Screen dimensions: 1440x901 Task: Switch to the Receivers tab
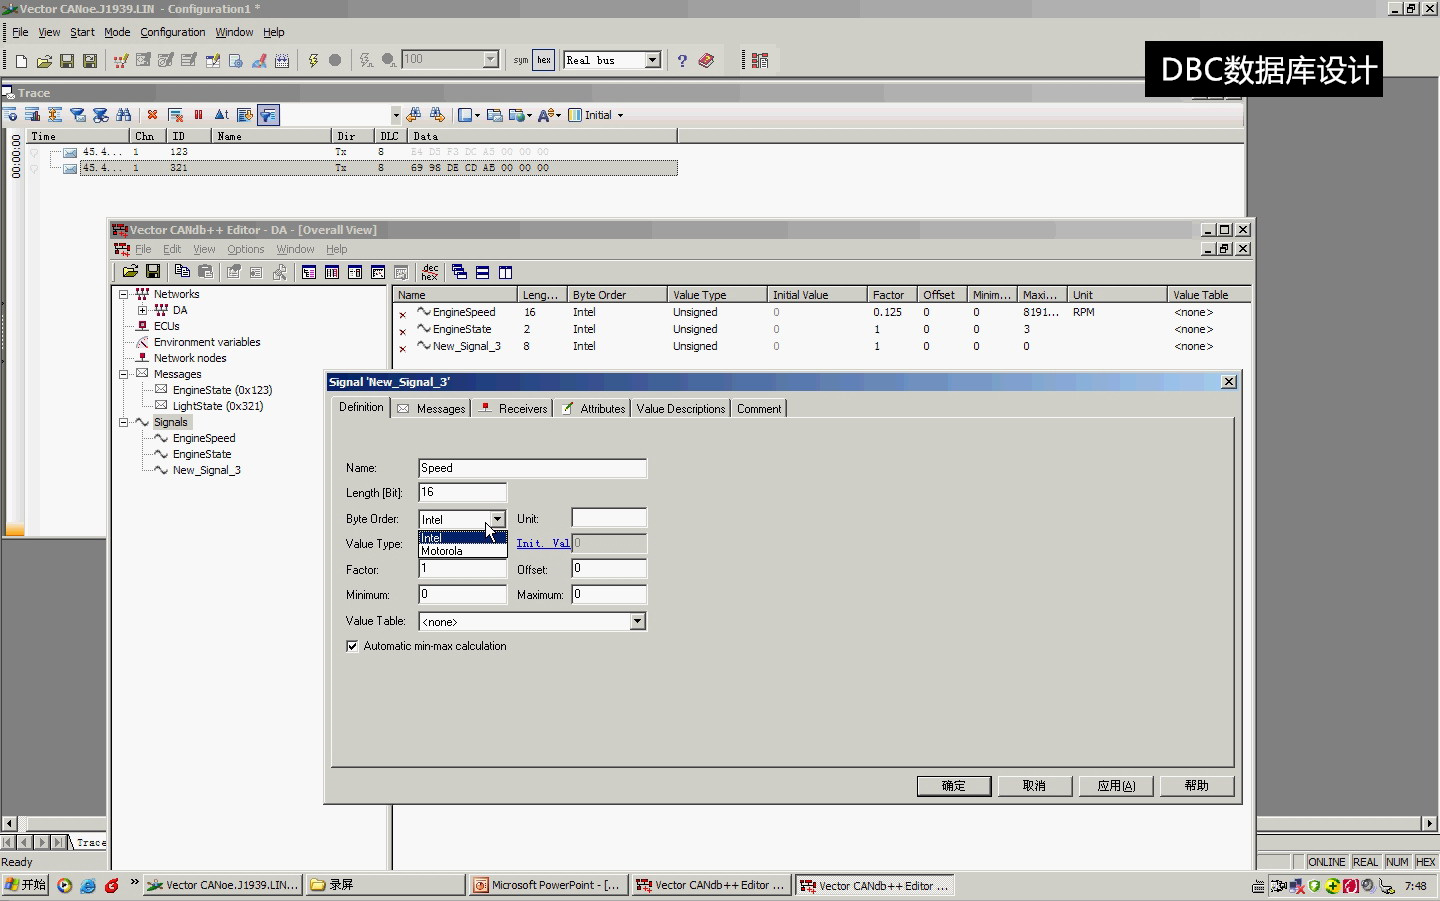(x=512, y=408)
